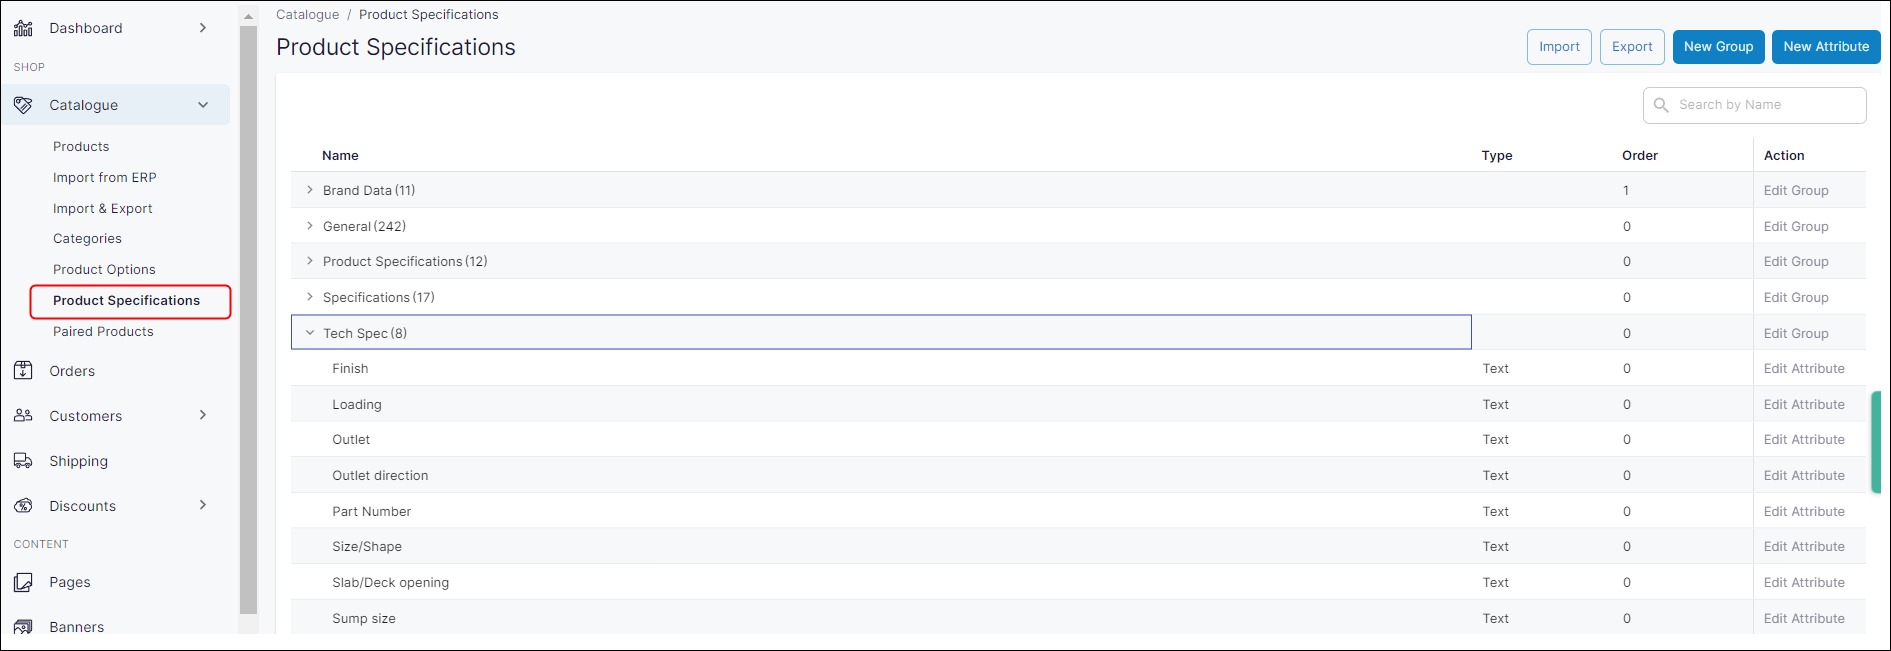
Task: Expand the Brand Data group
Action: point(310,190)
